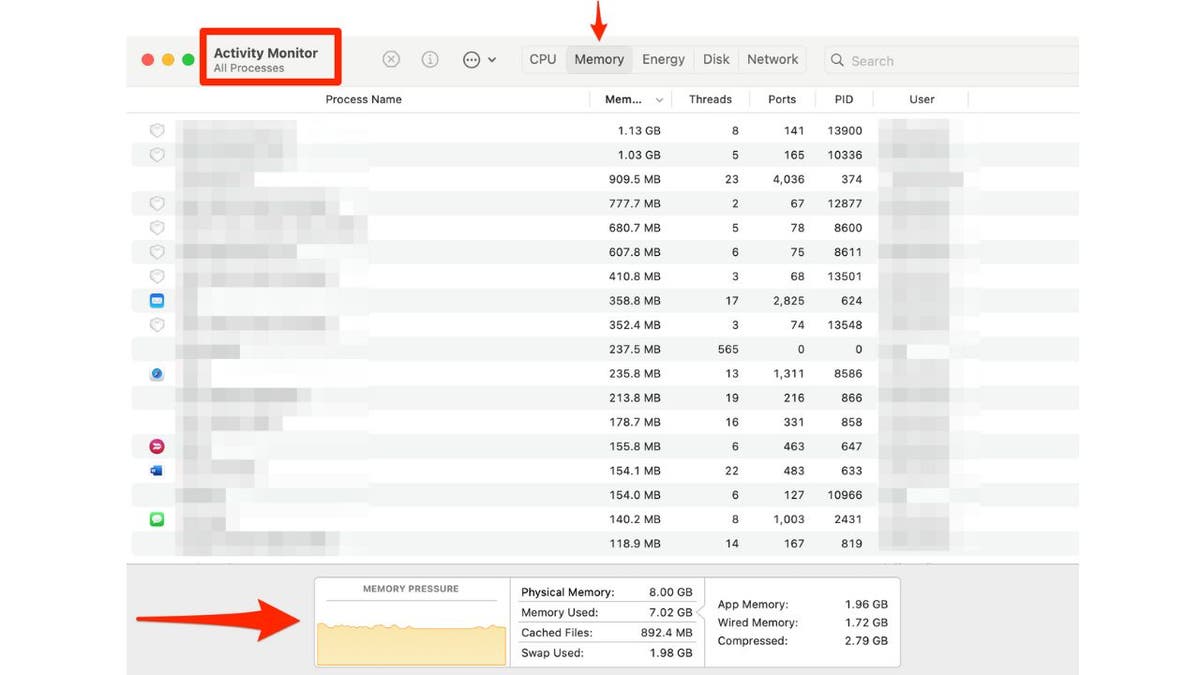Click PID 10966 cell
The image size is (1200, 675).
[x=845, y=496]
